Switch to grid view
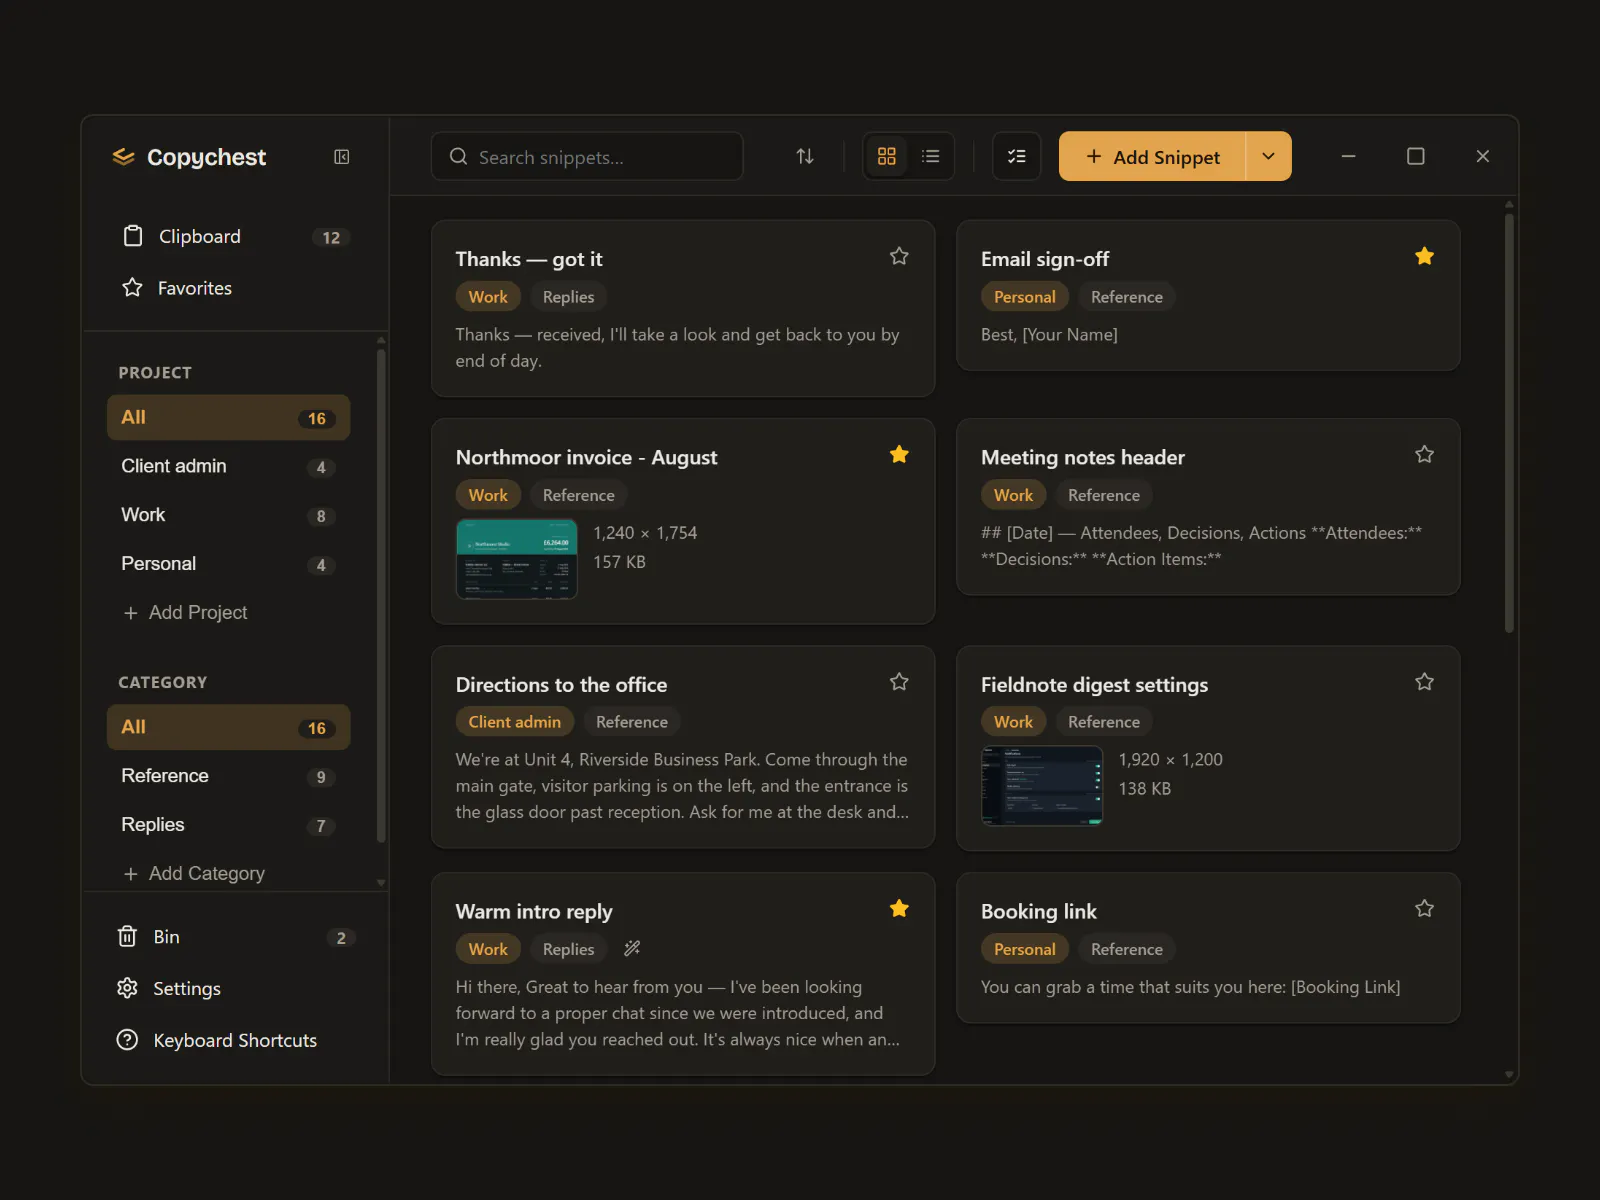Screen dimensions: 1600x1200 tap(887, 156)
